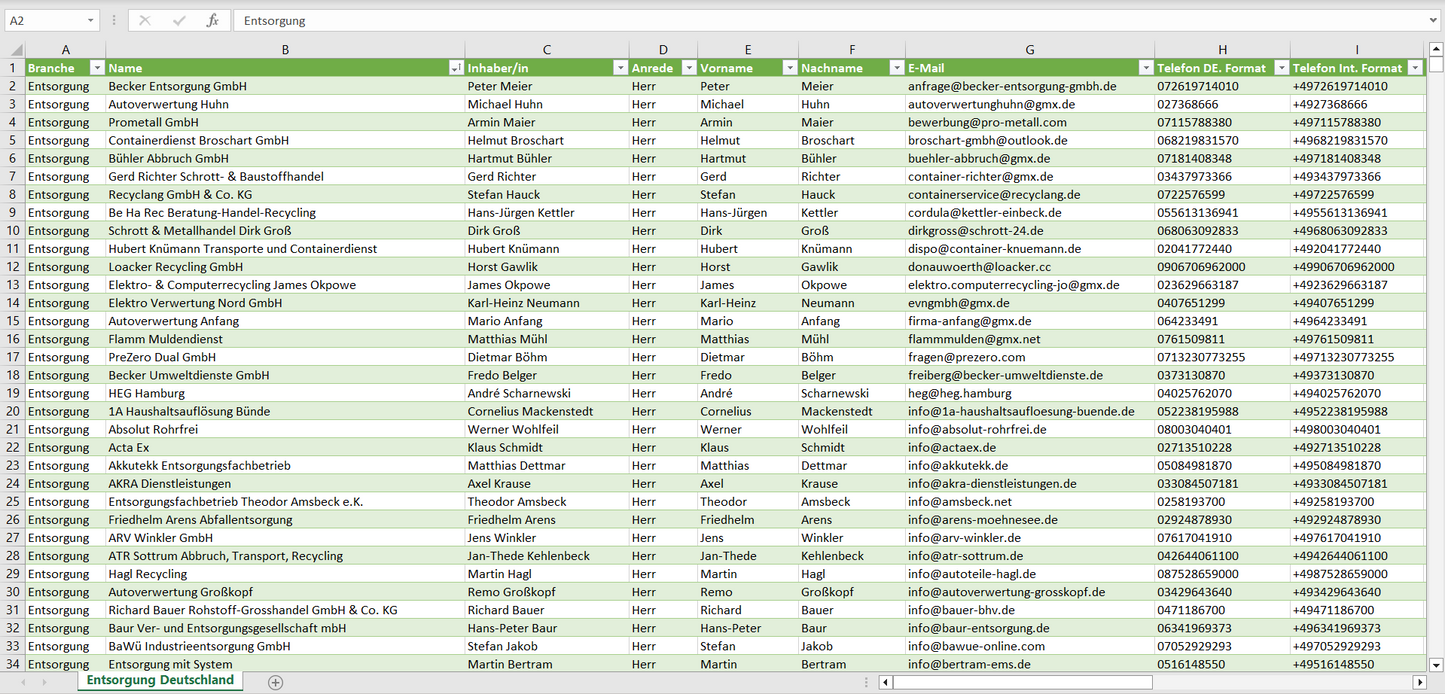This screenshot has width=1445, height=694.
Task: Expand the E-Mail column filter dropdown
Action: click(1145, 68)
